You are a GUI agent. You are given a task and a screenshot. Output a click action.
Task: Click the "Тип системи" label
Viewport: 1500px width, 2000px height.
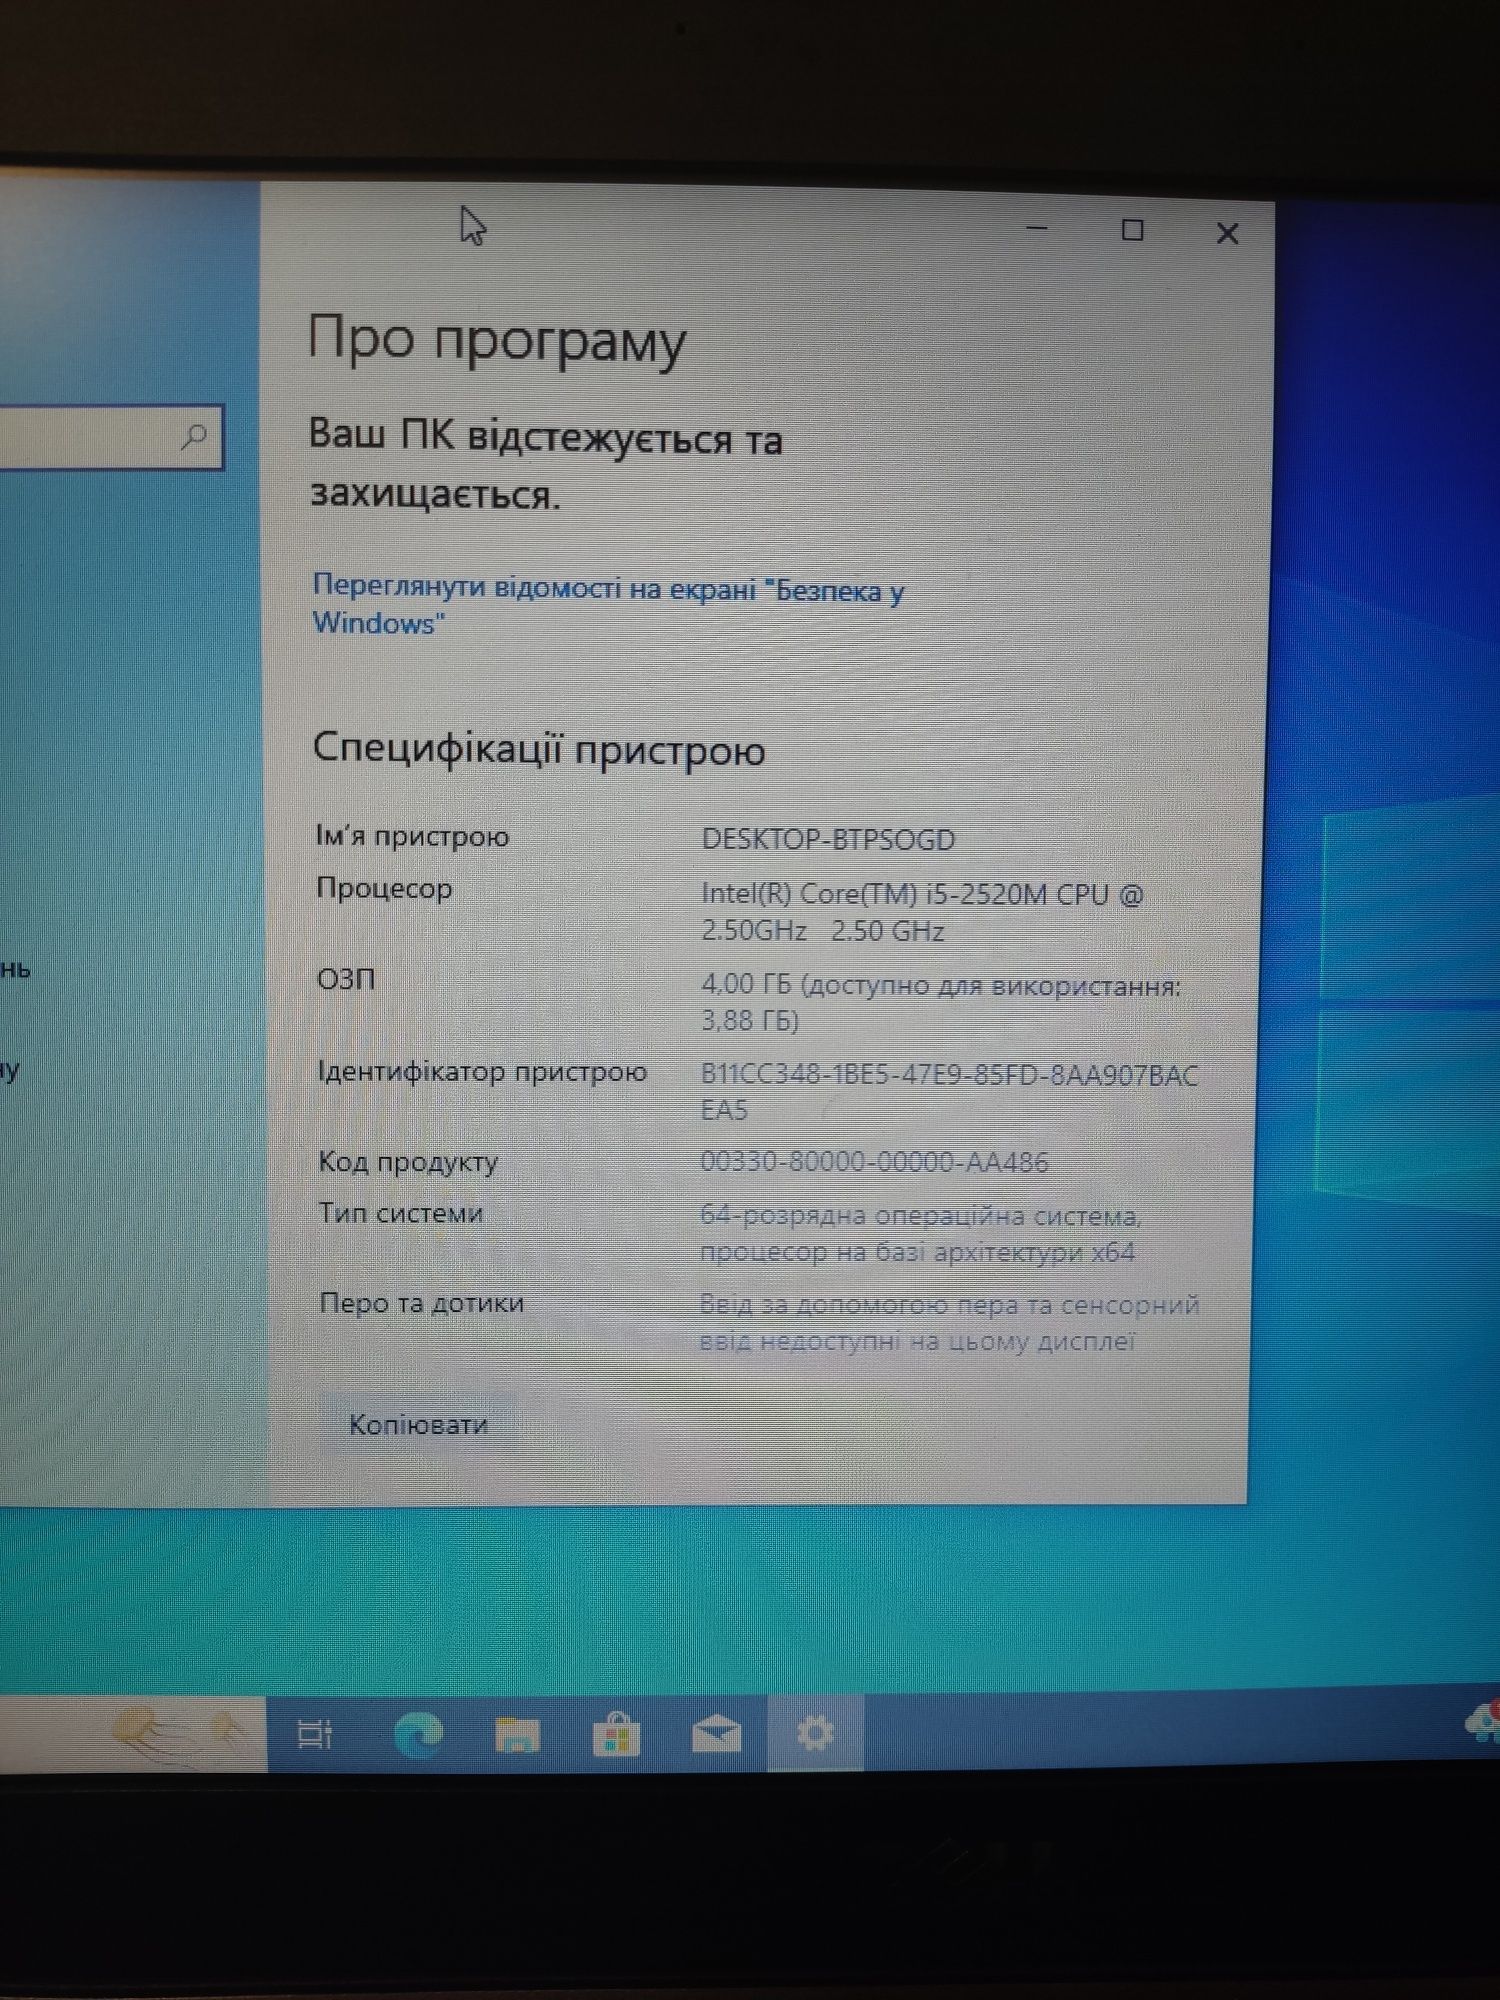click(401, 1213)
